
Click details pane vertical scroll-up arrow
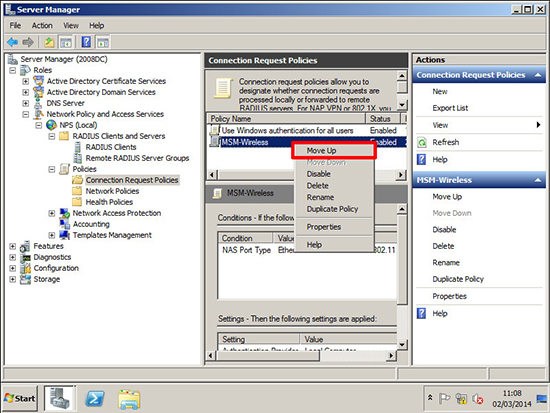click(402, 209)
